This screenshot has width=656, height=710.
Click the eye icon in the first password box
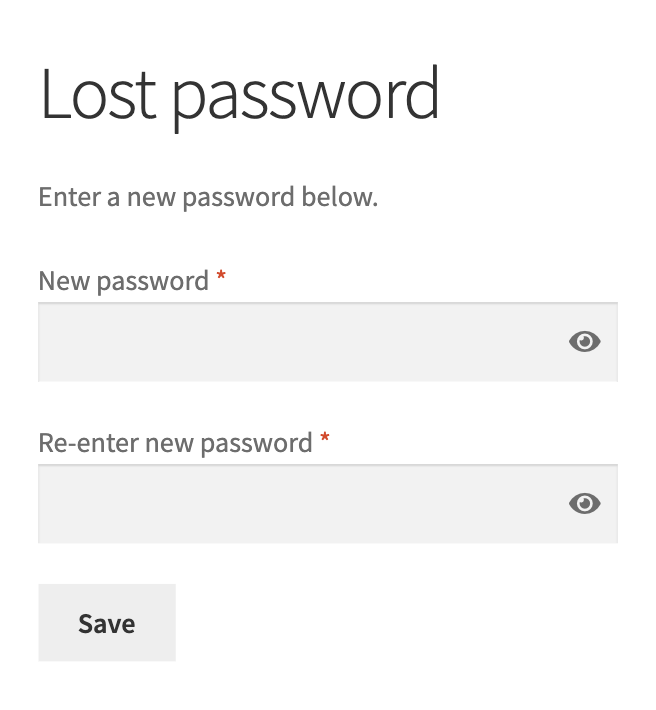[x=584, y=341]
